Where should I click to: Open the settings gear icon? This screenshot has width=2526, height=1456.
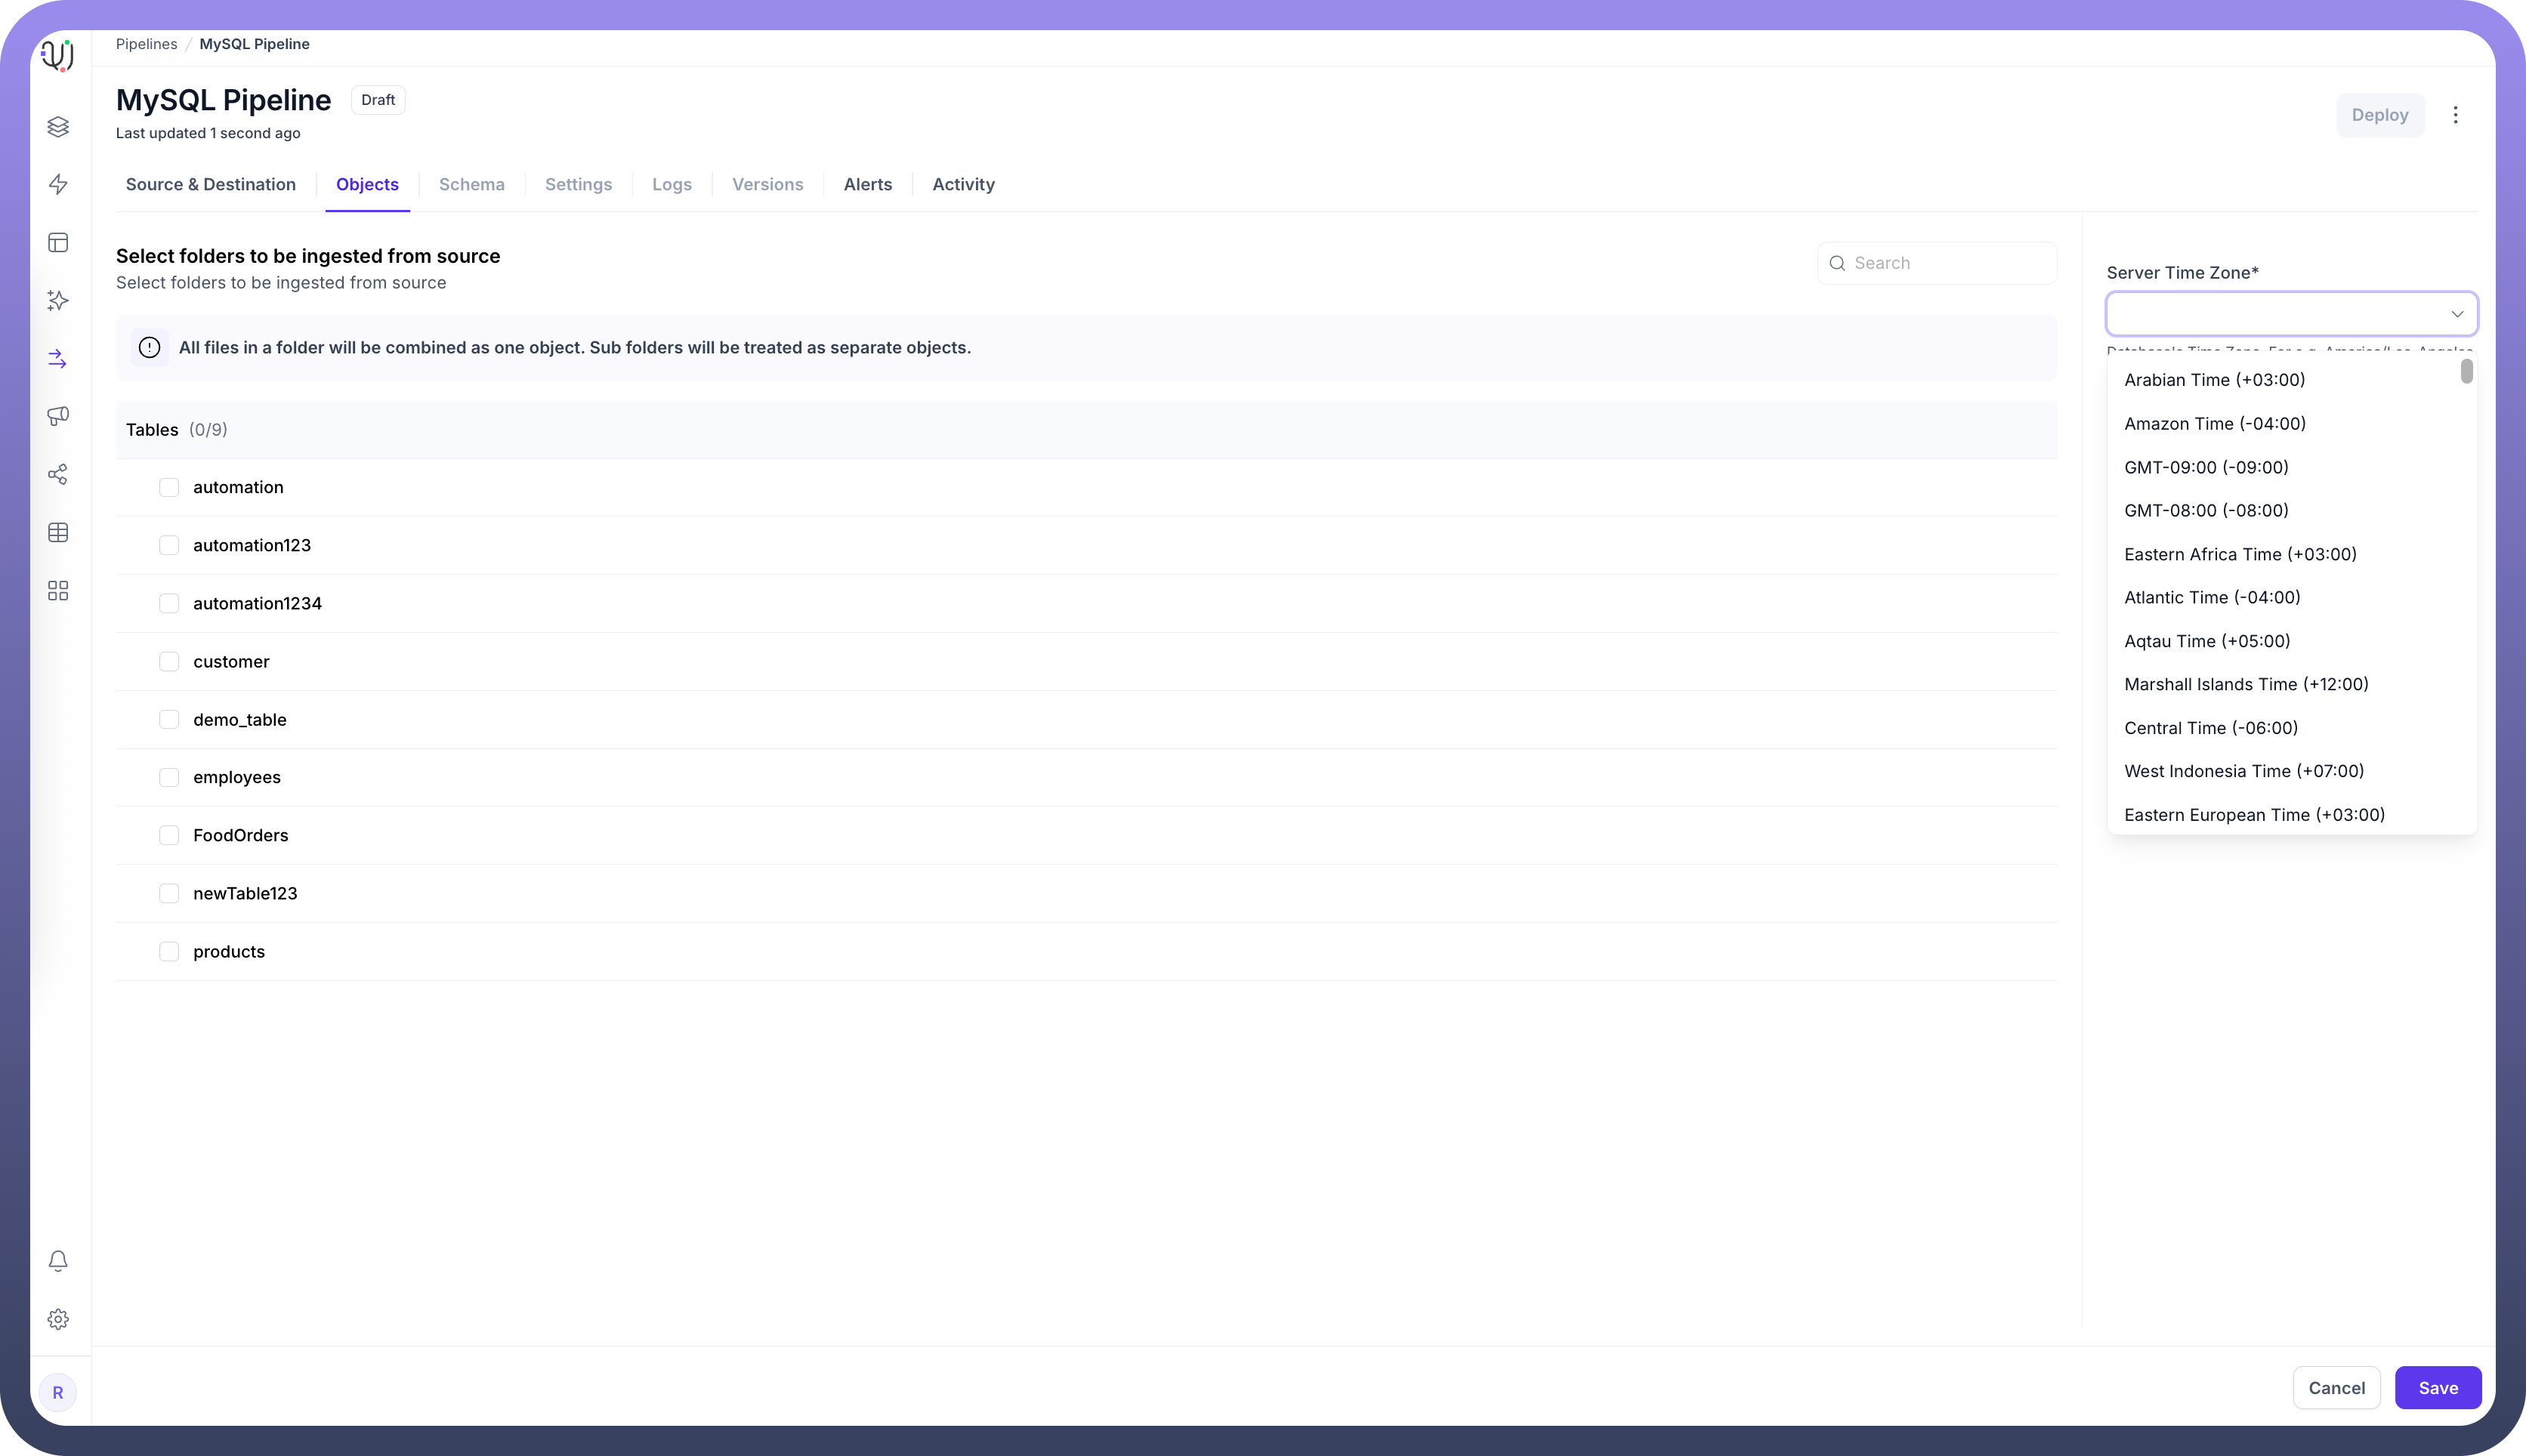(x=58, y=1319)
